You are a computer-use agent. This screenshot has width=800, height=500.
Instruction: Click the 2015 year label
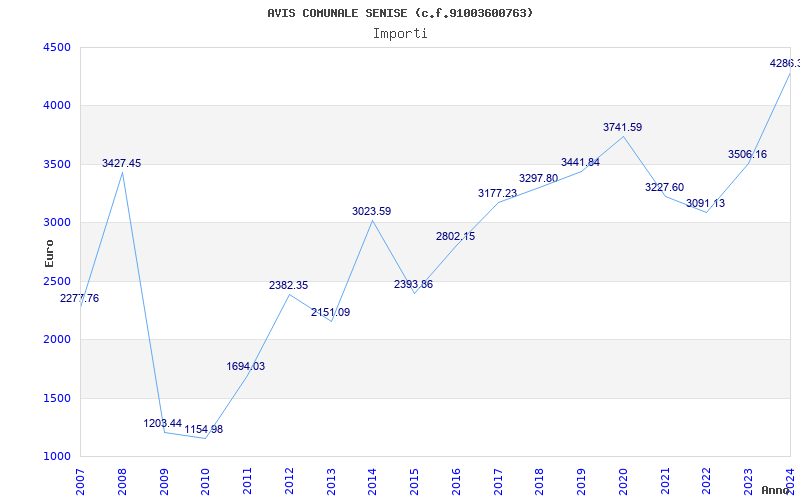coord(414,482)
